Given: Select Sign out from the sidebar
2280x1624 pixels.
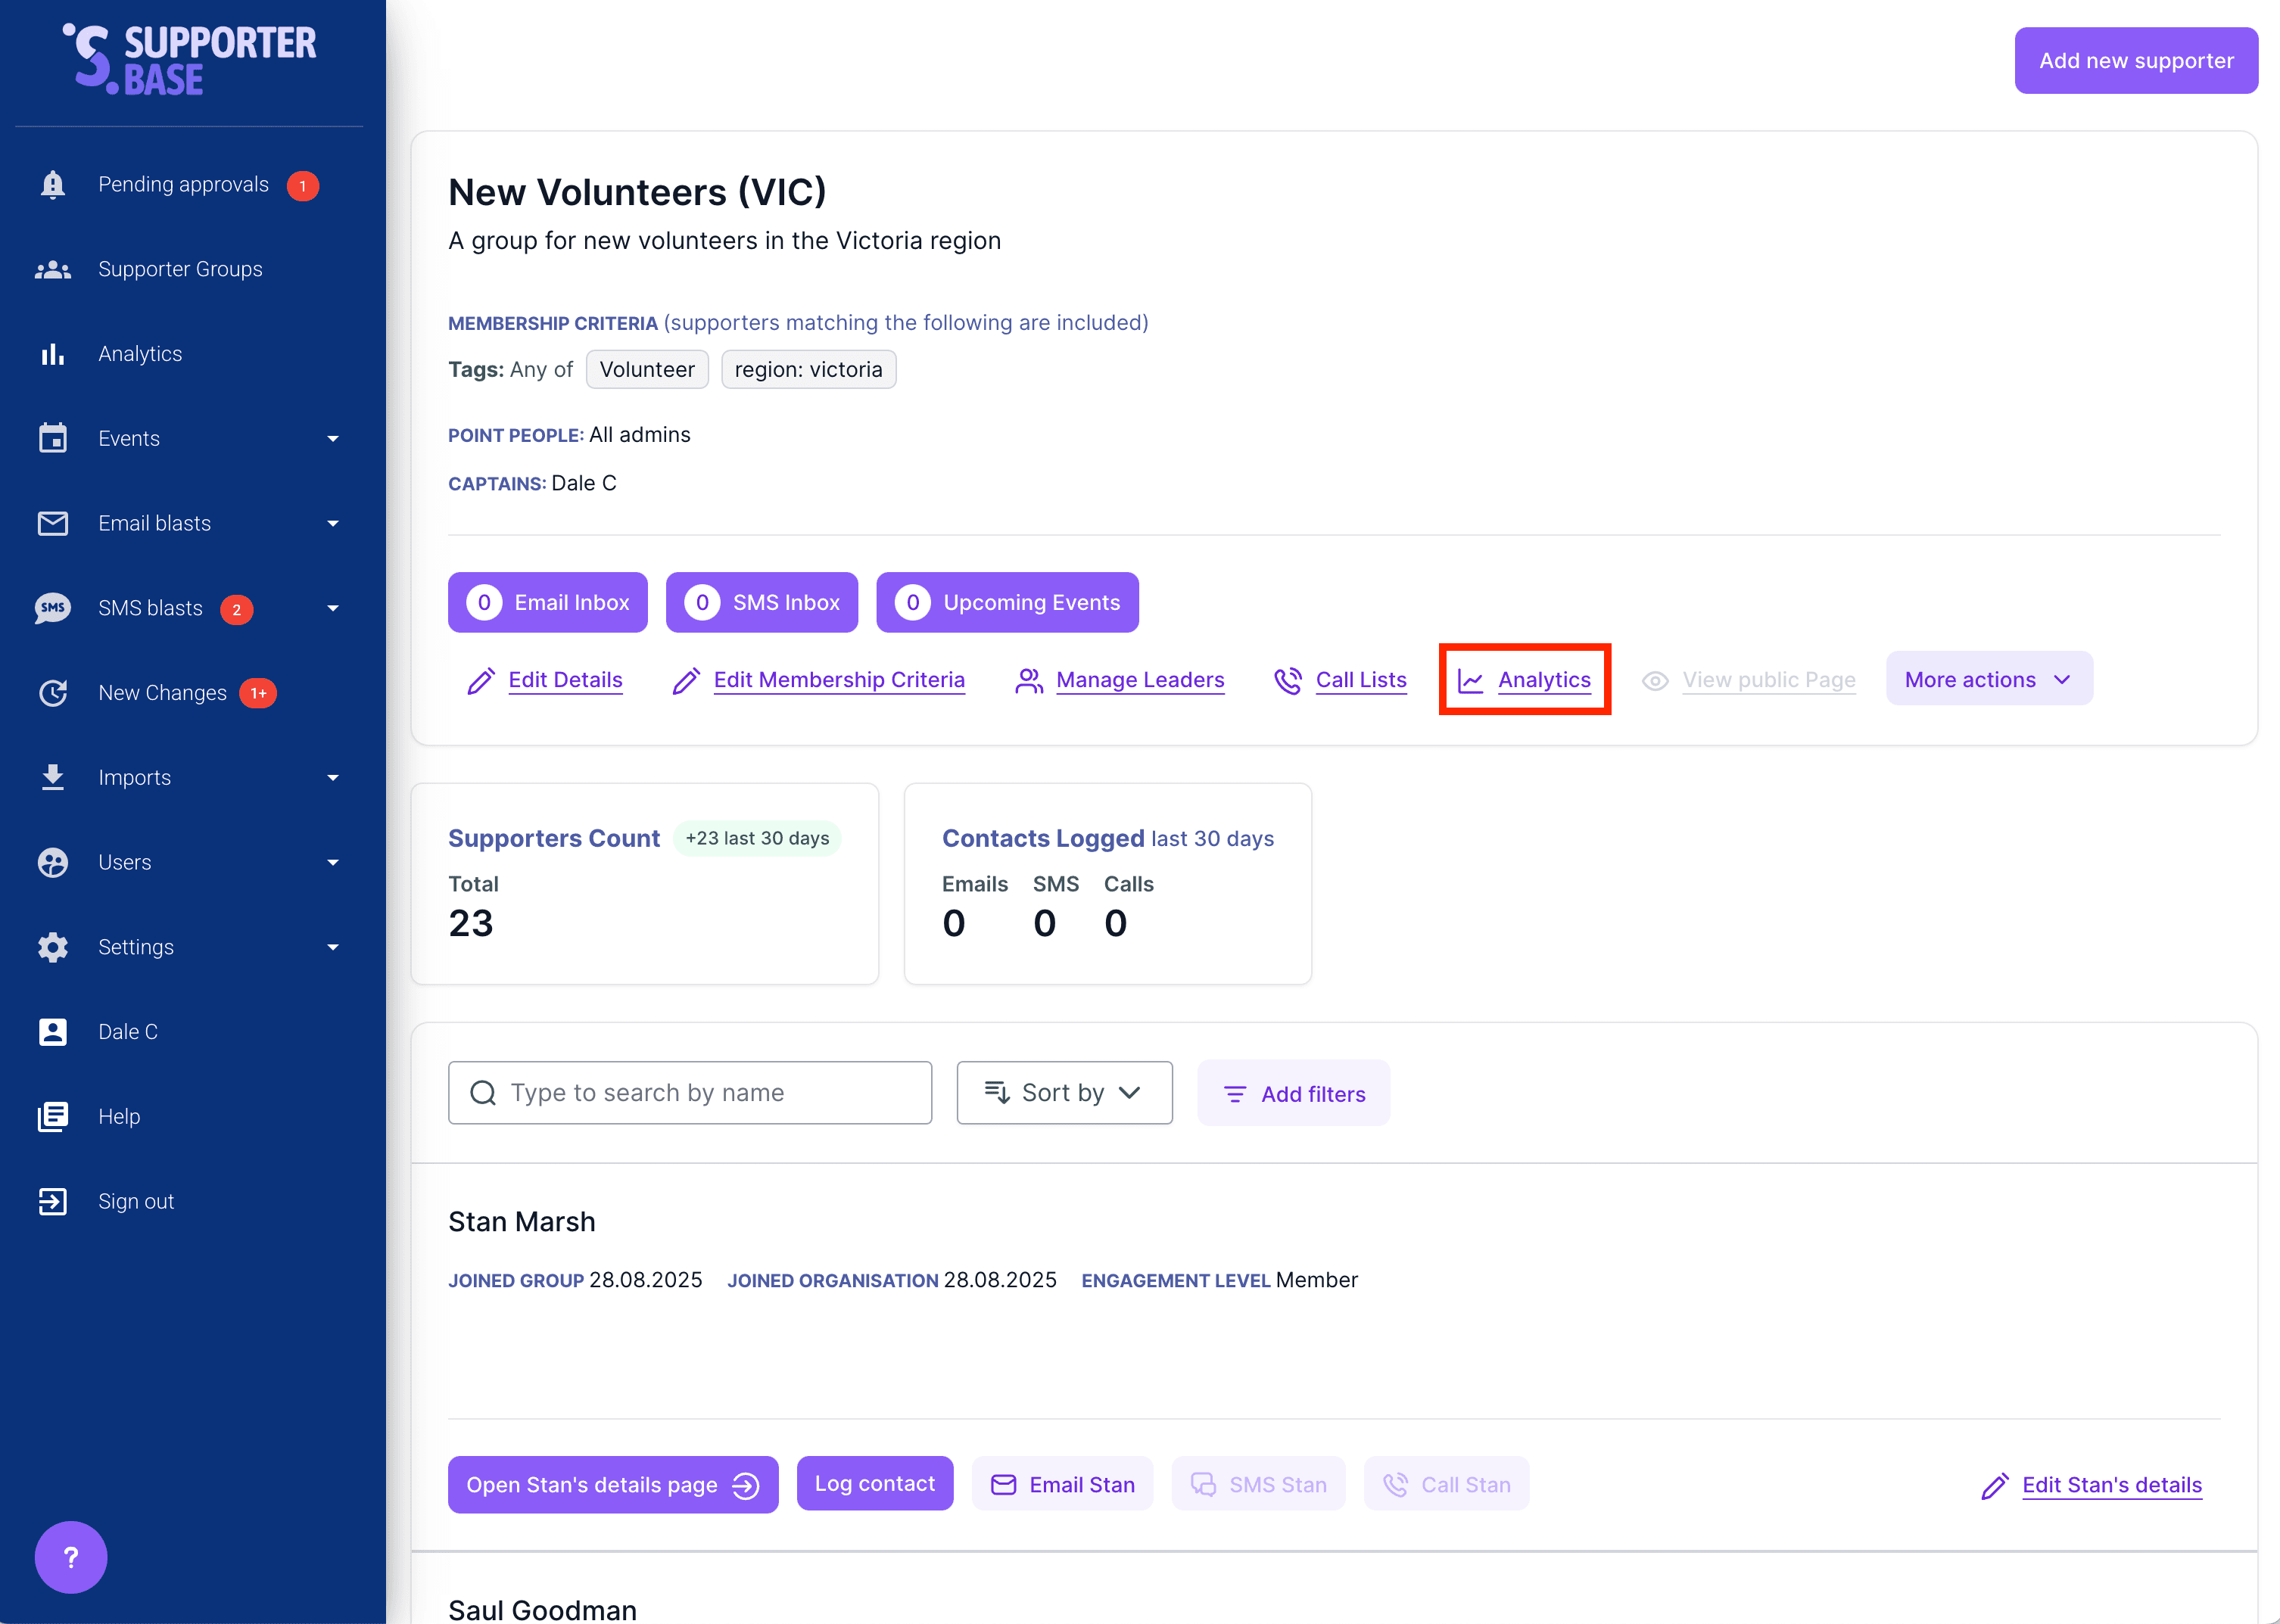Looking at the screenshot, I should click(x=136, y=1200).
